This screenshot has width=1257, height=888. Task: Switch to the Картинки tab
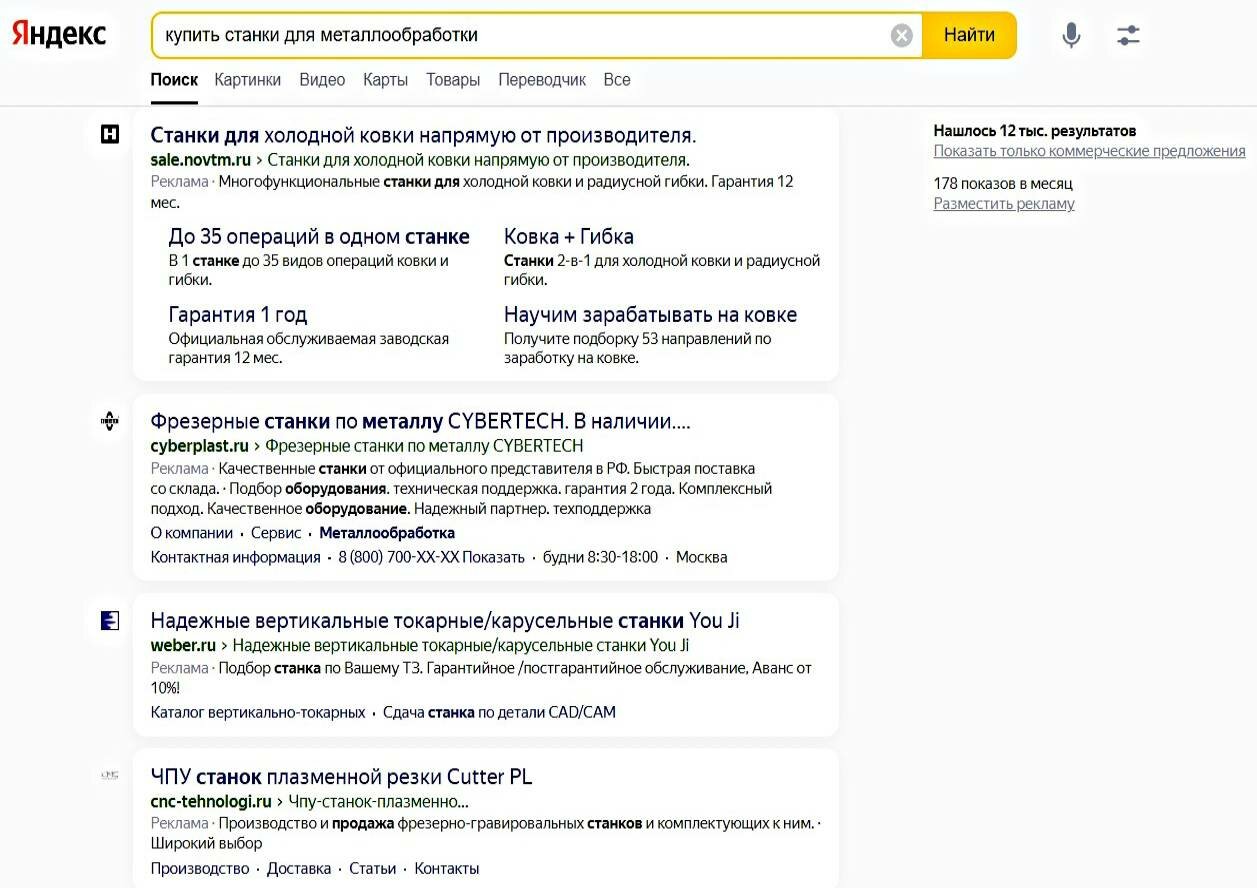(247, 80)
